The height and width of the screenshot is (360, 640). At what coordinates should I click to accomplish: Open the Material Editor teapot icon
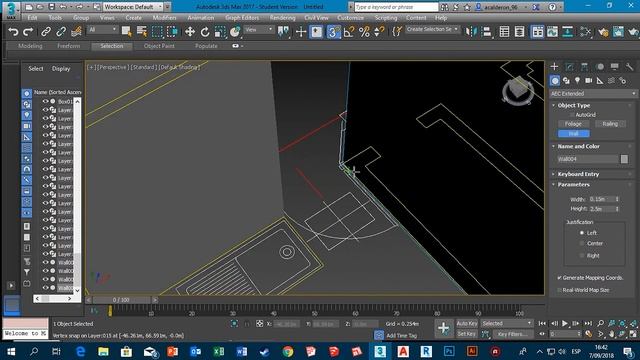586,31
